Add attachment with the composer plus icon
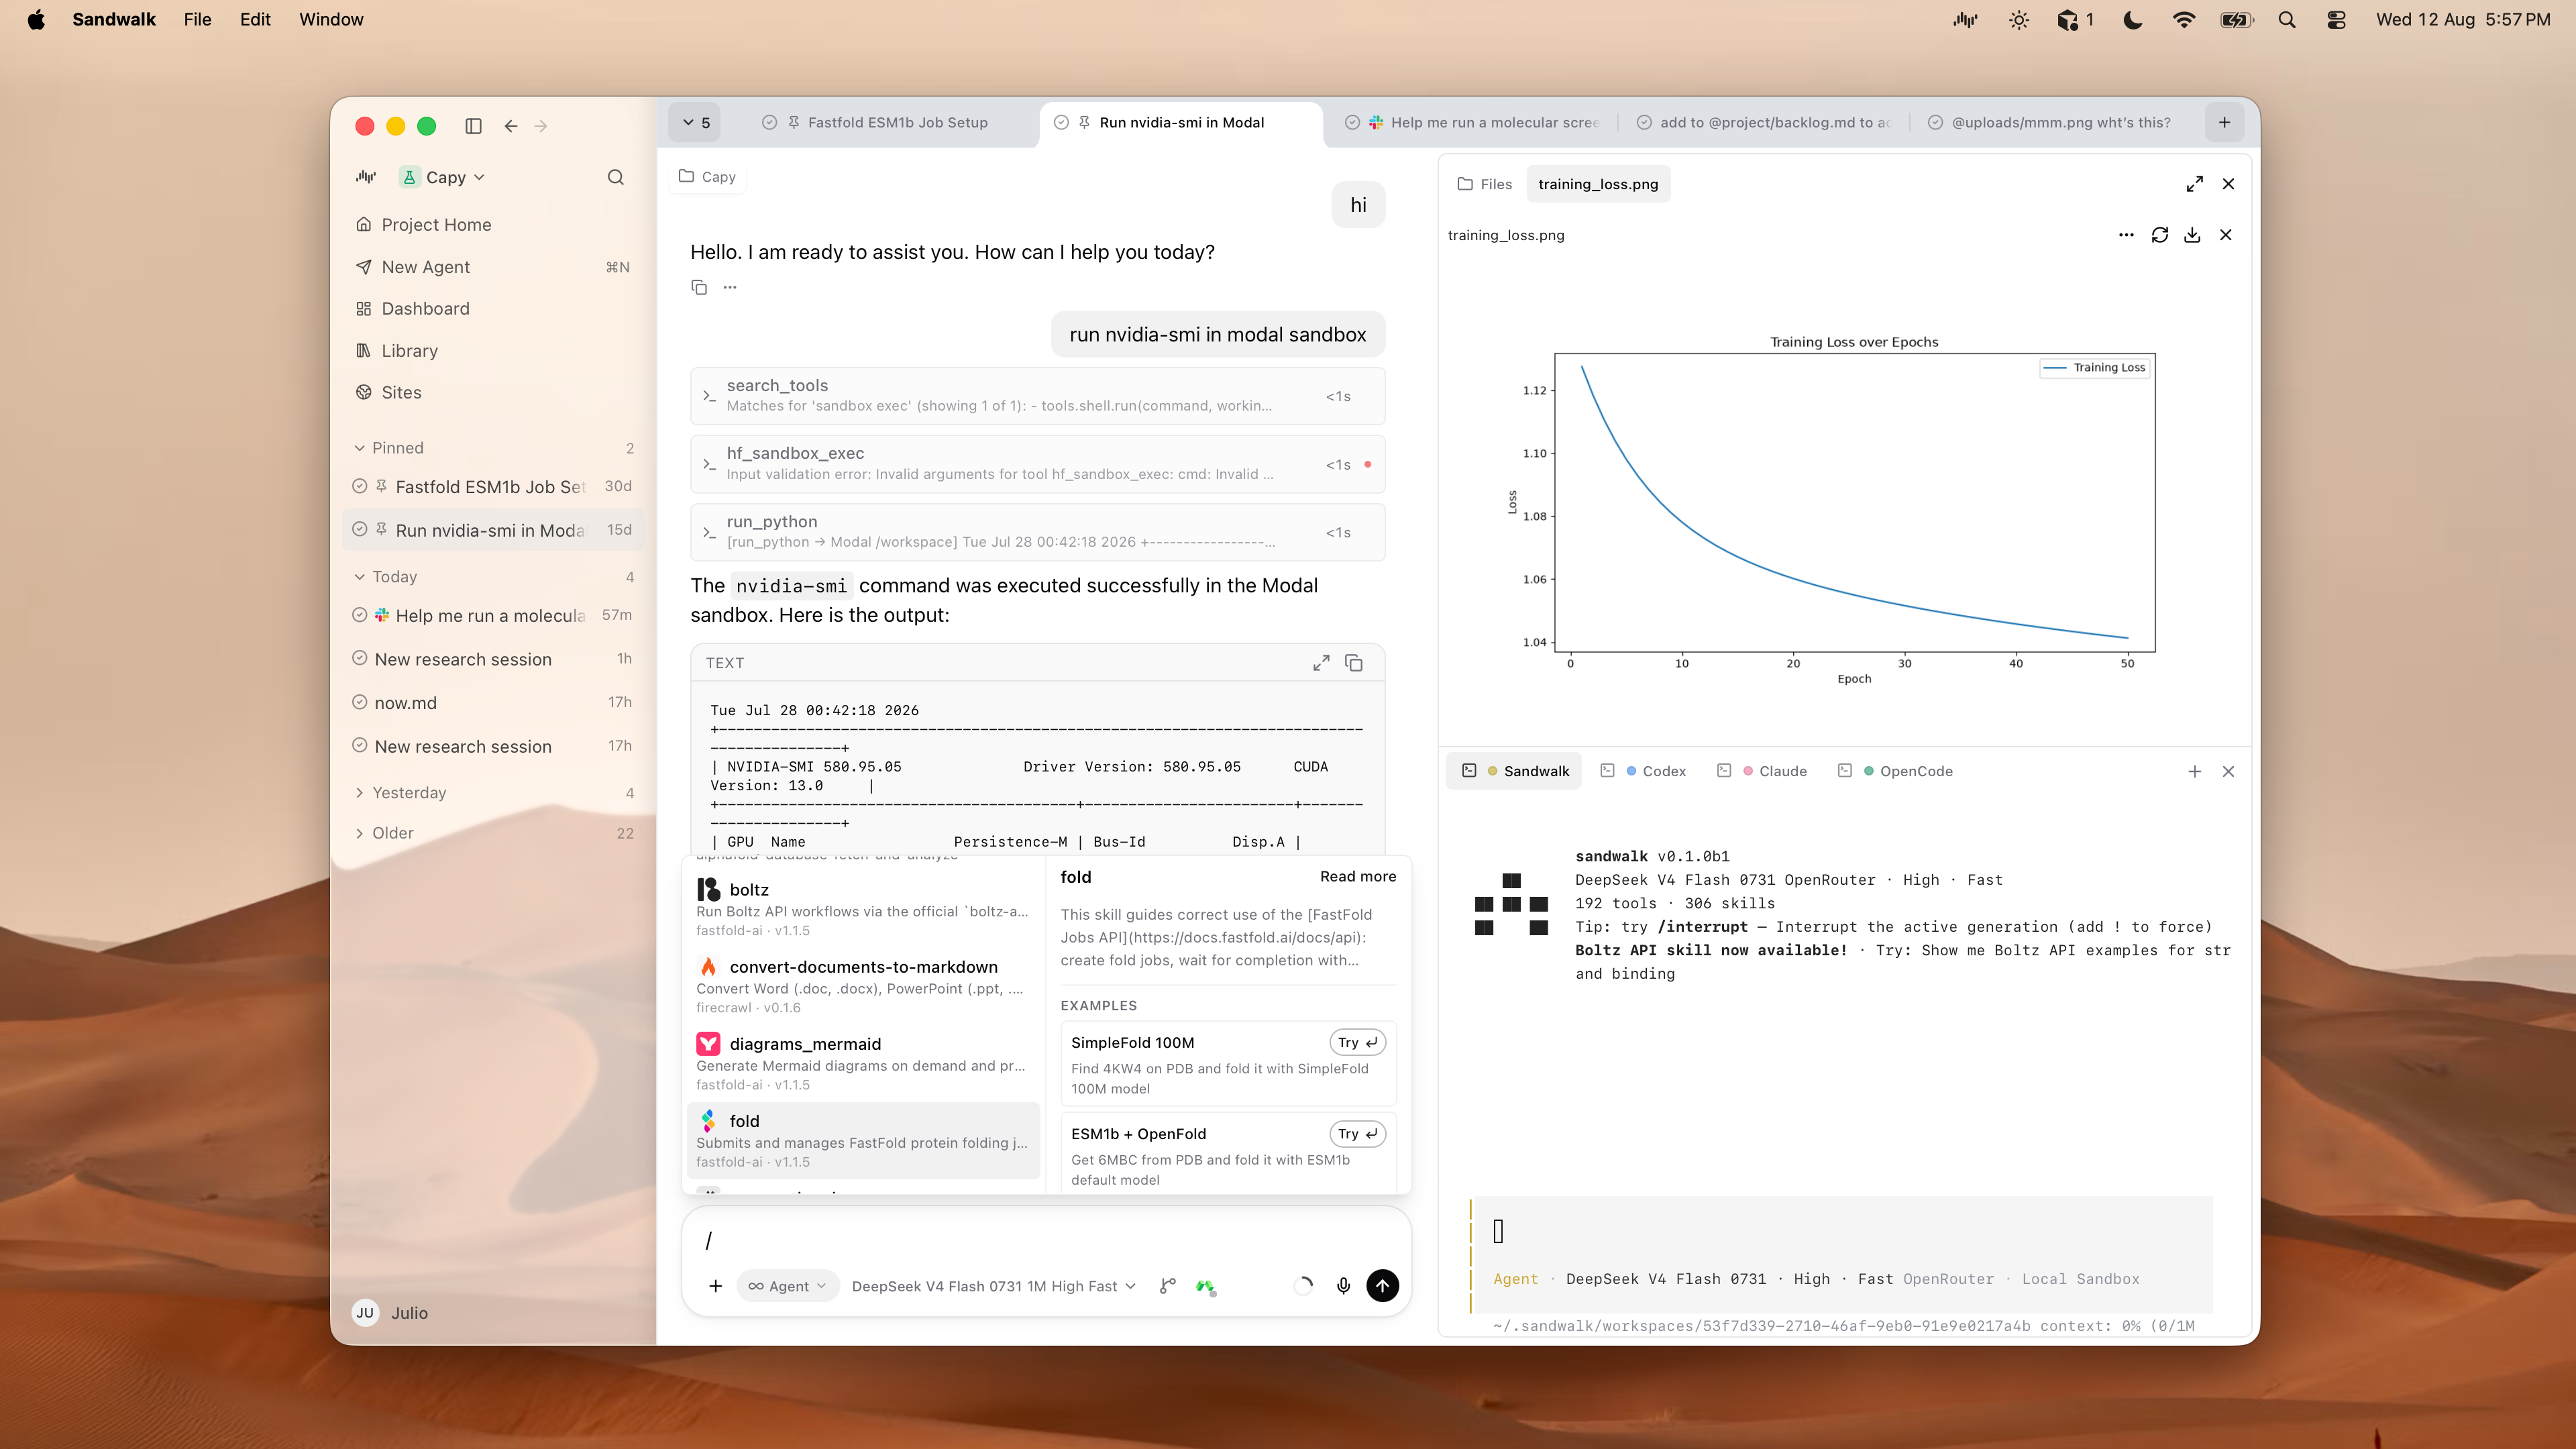 tap(715, 1286)
